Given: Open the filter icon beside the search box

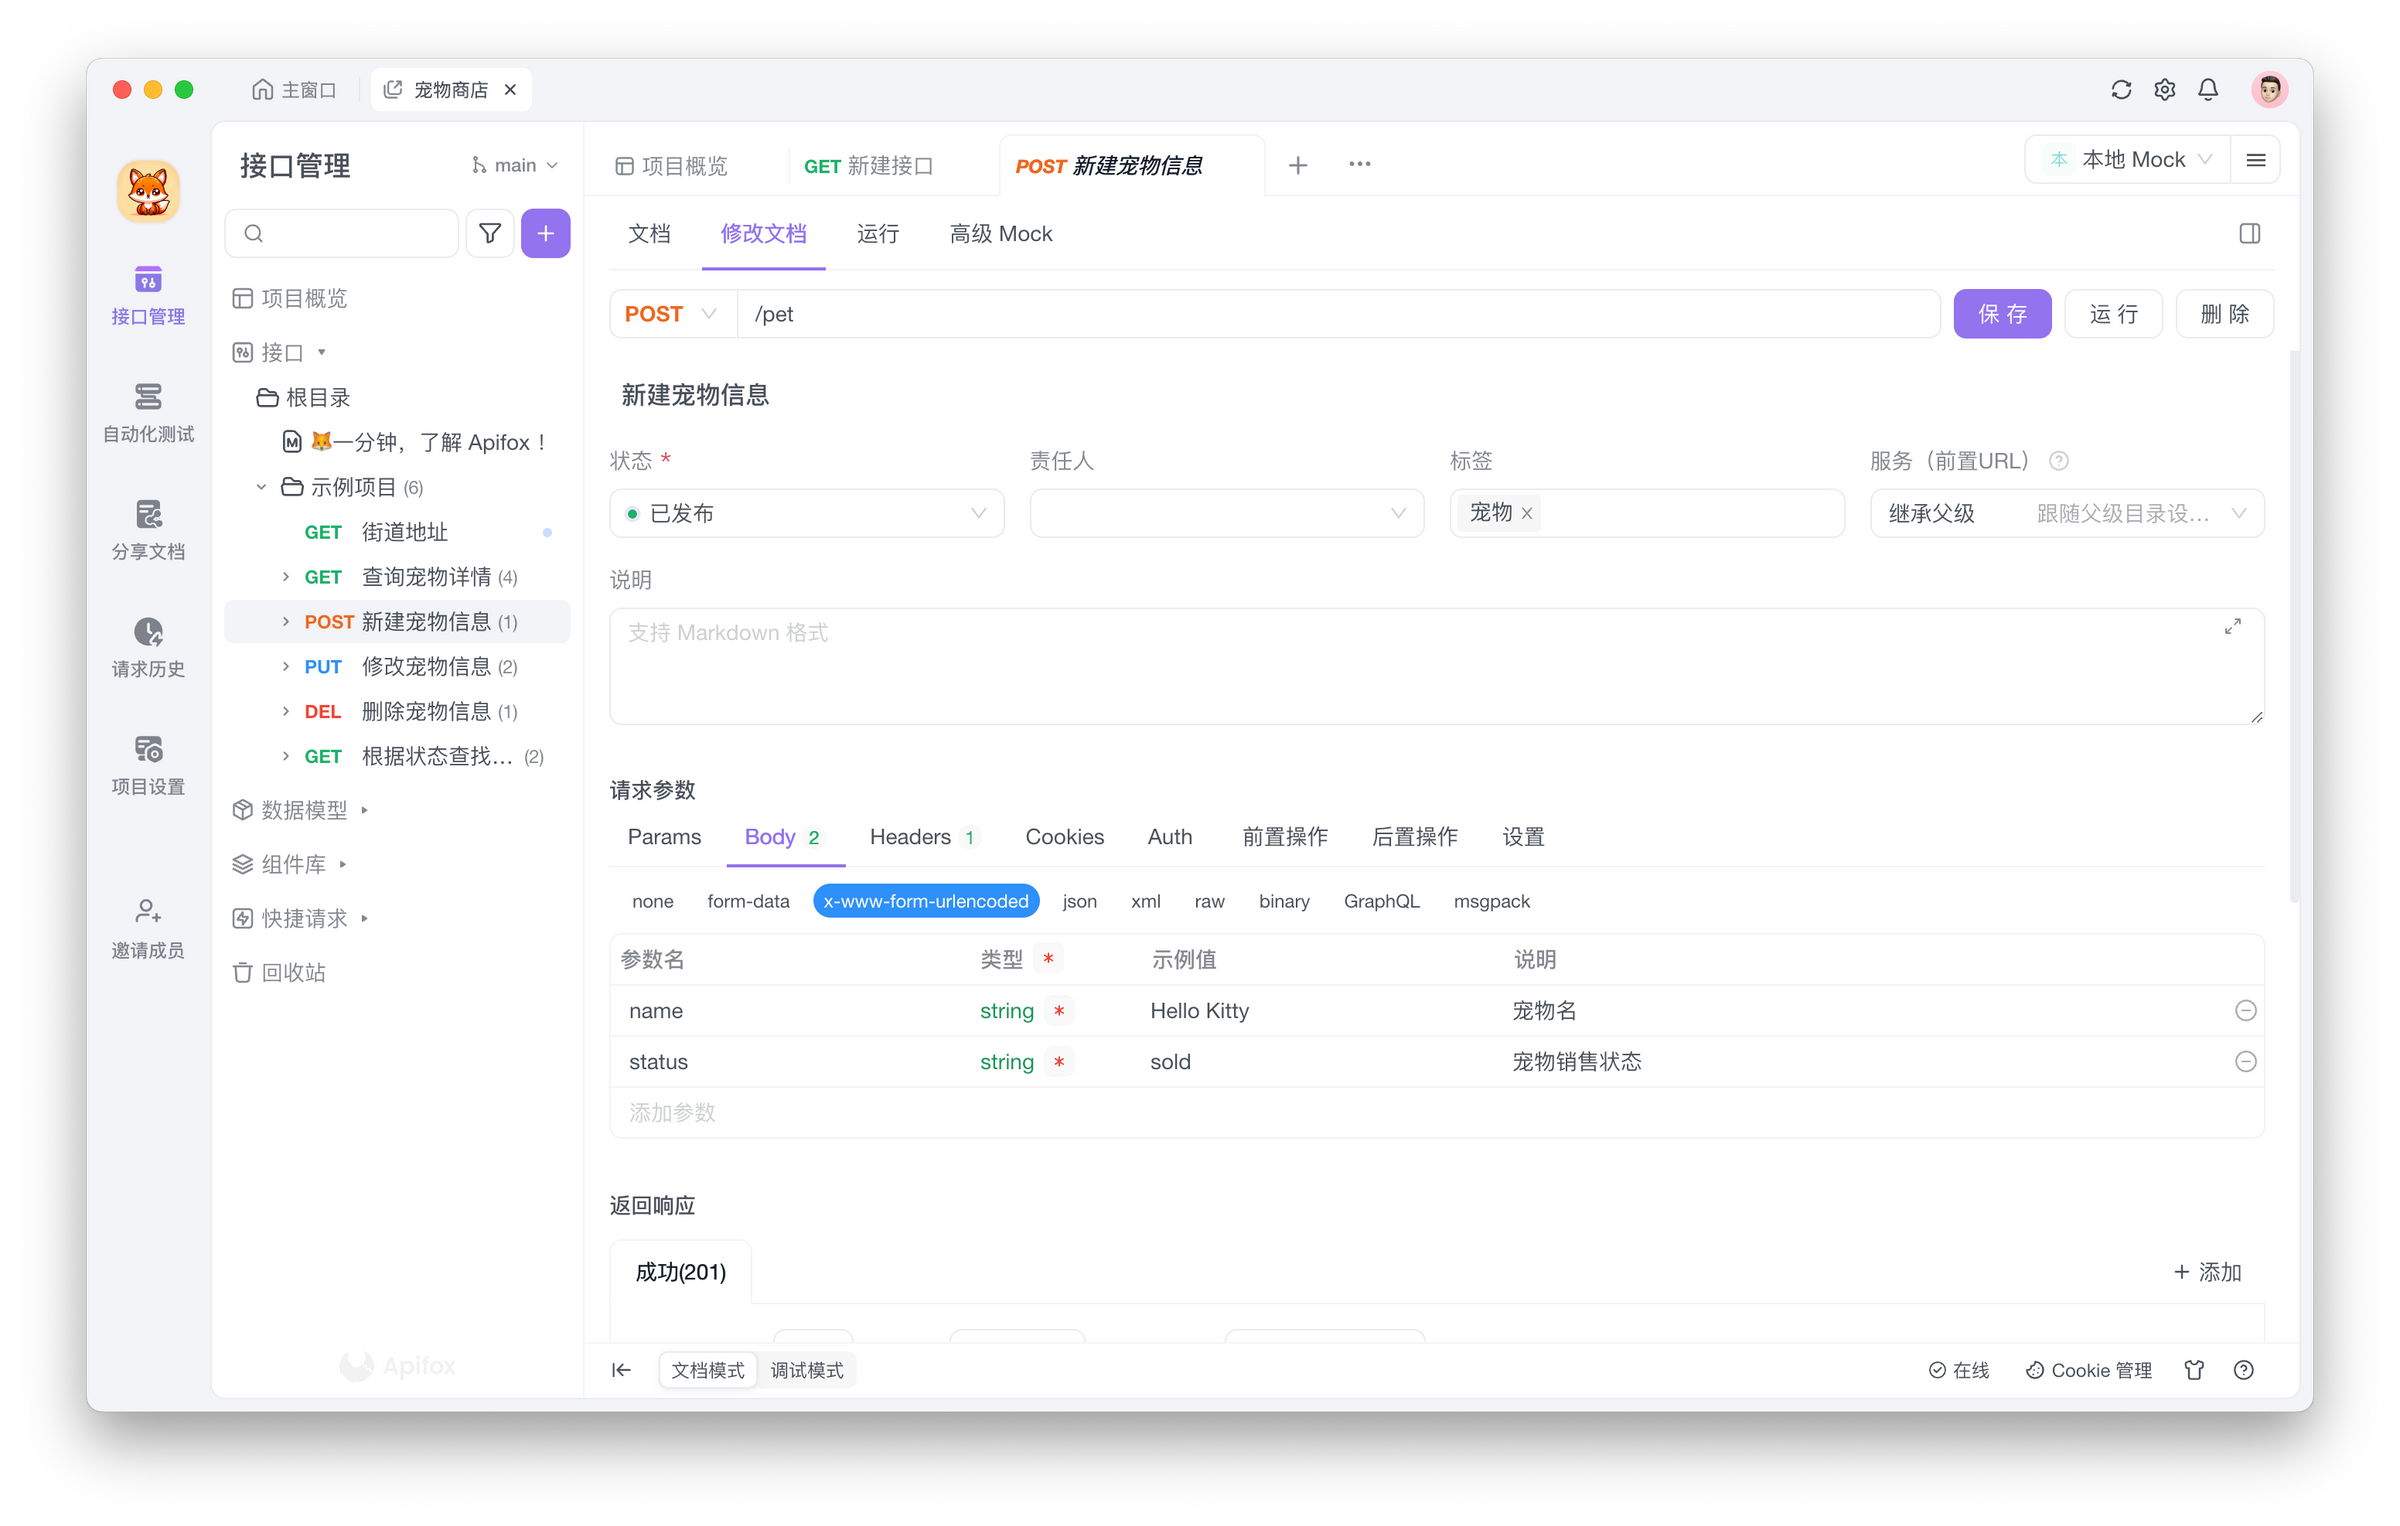Looking at the screenshot, I should (489, 233).
